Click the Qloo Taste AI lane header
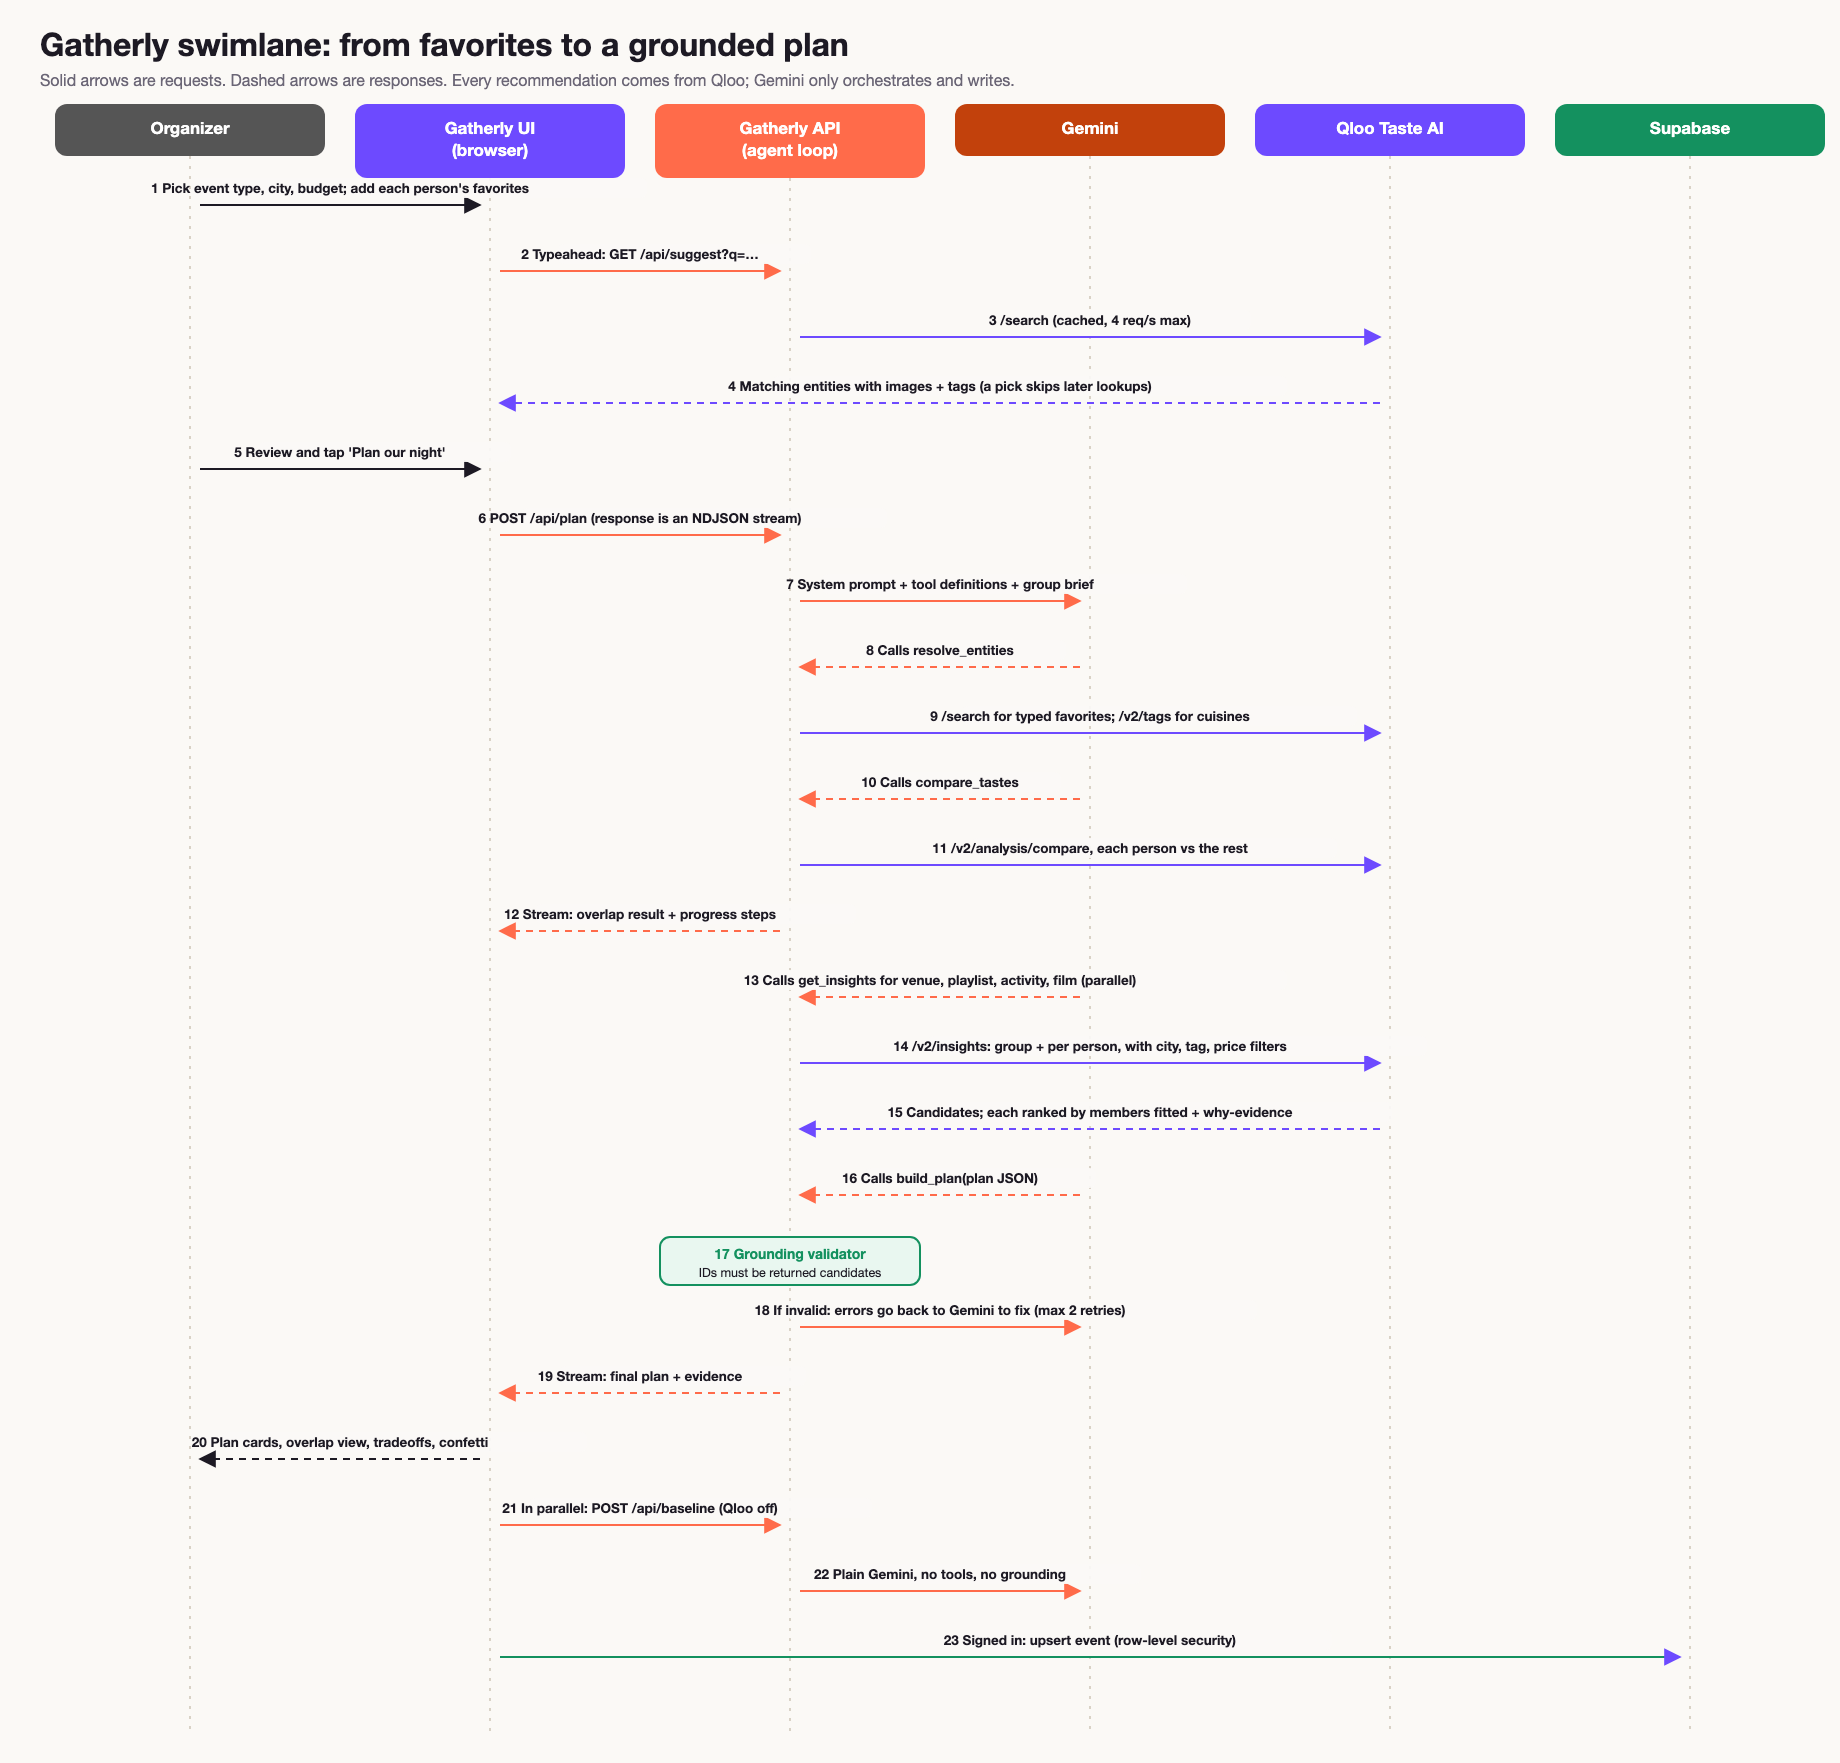The height and width of the screenshot is (1763, 1840). pyautogui.click(x=1390, y=130)
